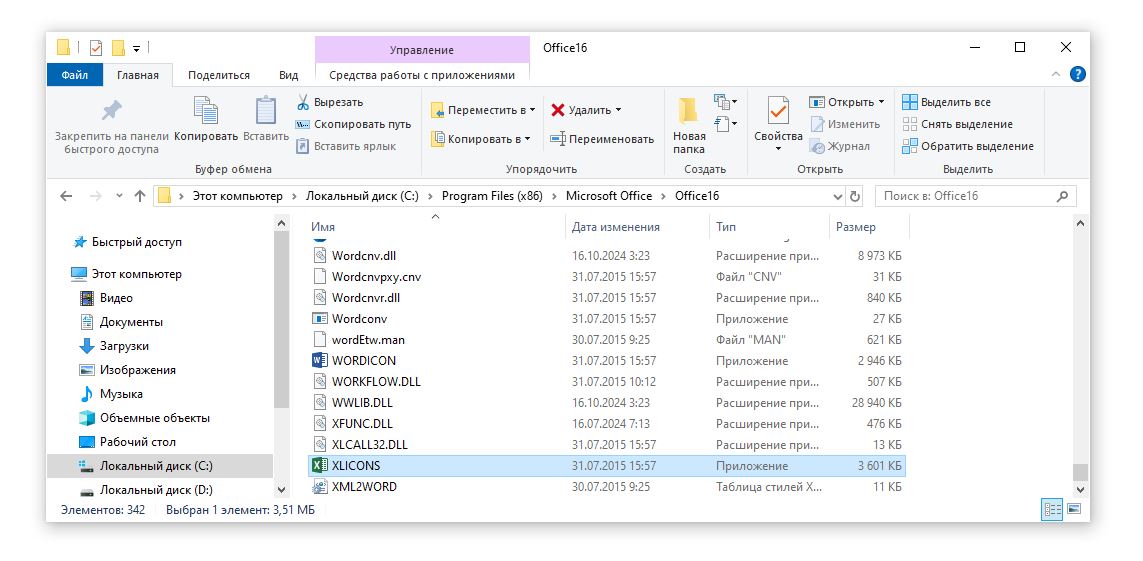Select WWLIB.DLL file
1143x561 pixels.
(x=606, y=402)
